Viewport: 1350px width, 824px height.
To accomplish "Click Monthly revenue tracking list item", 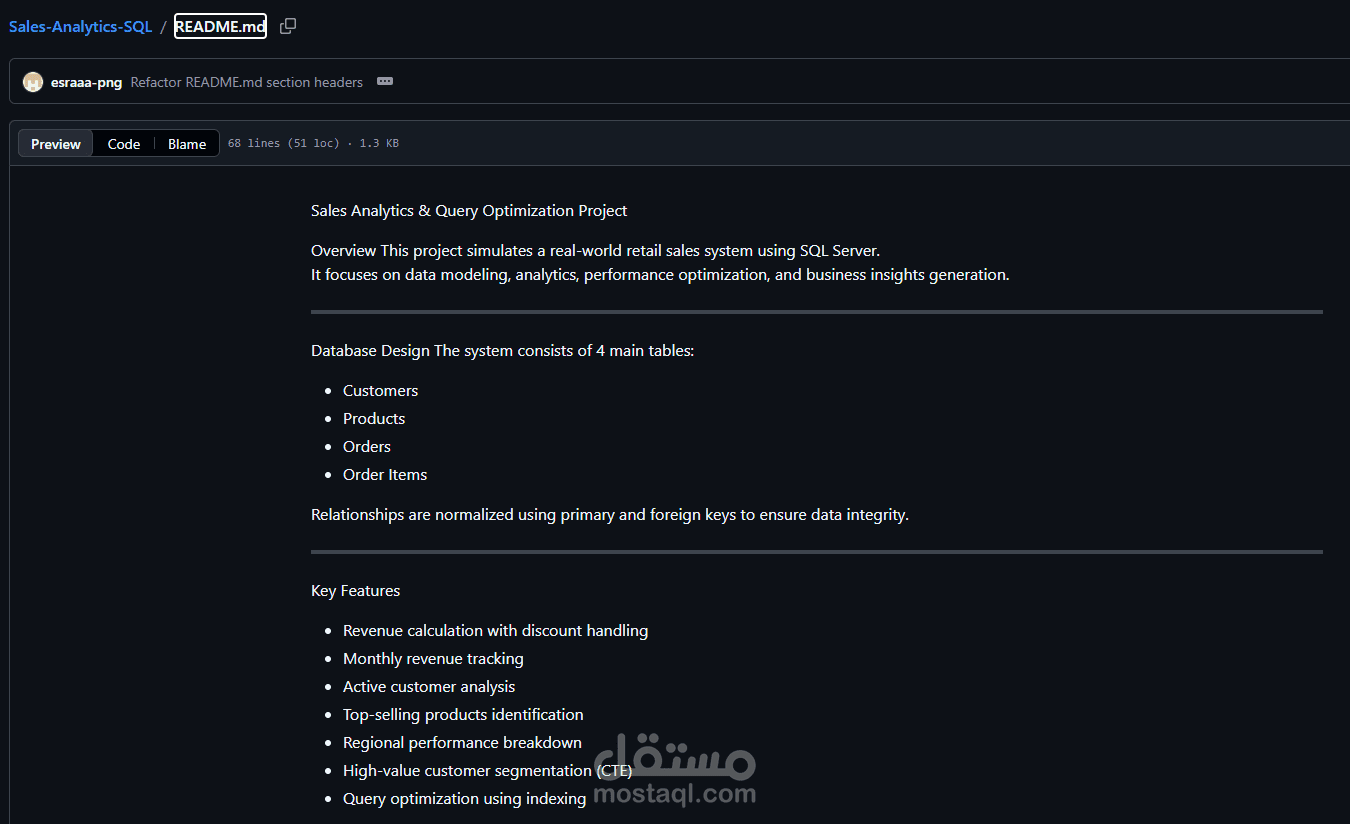I will tap(433, 659).
